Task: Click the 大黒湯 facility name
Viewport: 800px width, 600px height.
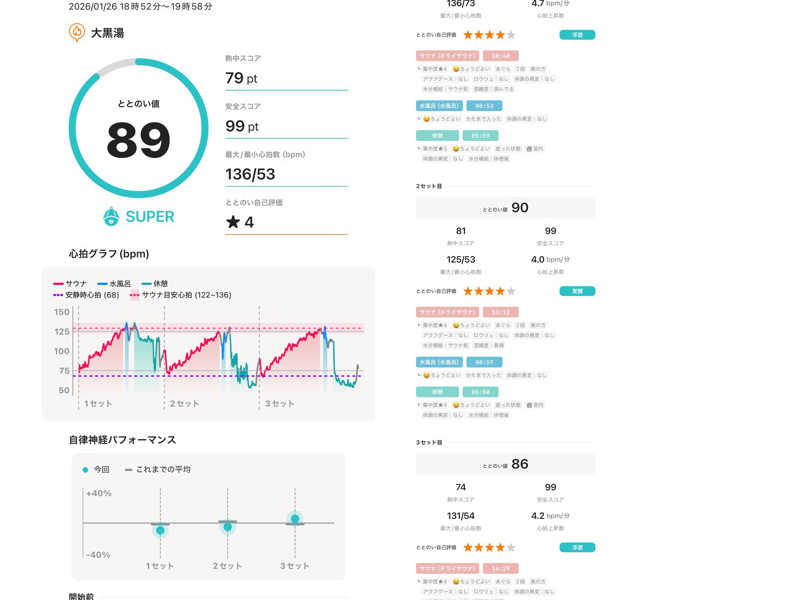Action: (107, 33)
